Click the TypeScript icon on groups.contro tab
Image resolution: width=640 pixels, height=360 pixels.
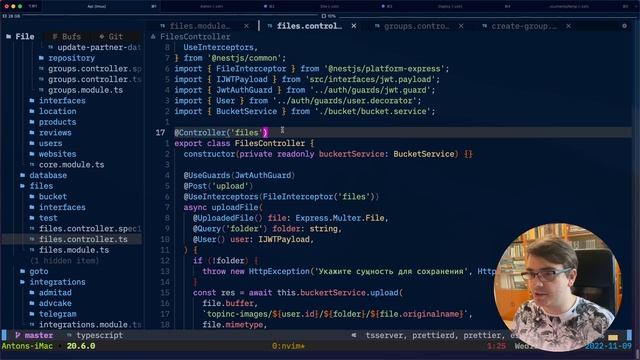click(377, 26)
